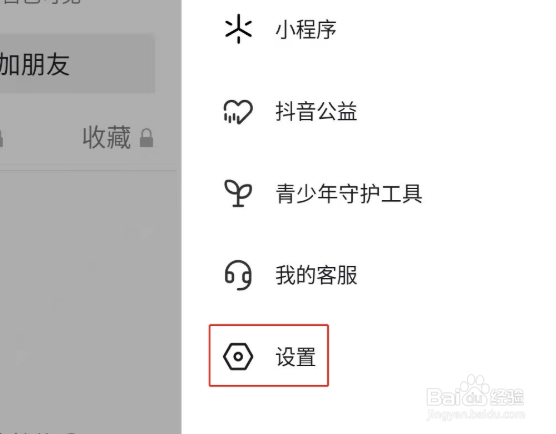Screen dimensions: 556x434
Task: Click blank white area below 设置
Action: (369, 411)
